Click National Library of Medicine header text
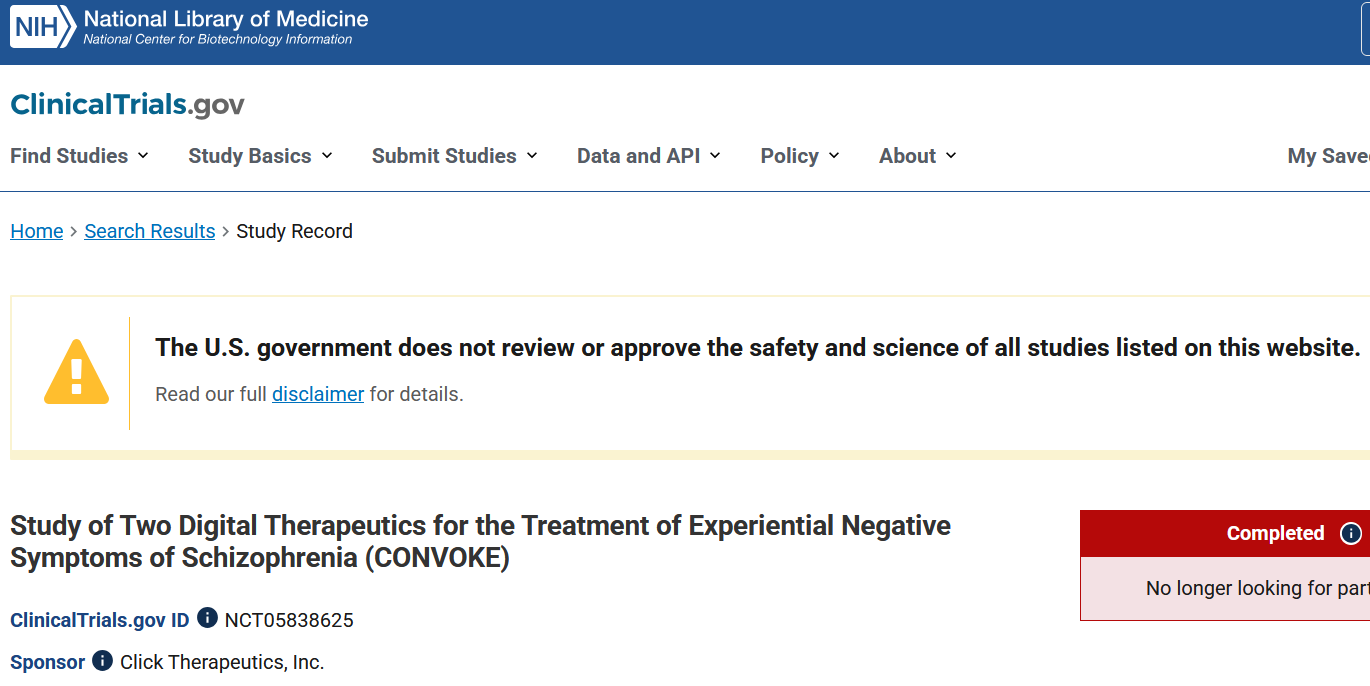1370x686 pixels. click(x=226, y=19)
